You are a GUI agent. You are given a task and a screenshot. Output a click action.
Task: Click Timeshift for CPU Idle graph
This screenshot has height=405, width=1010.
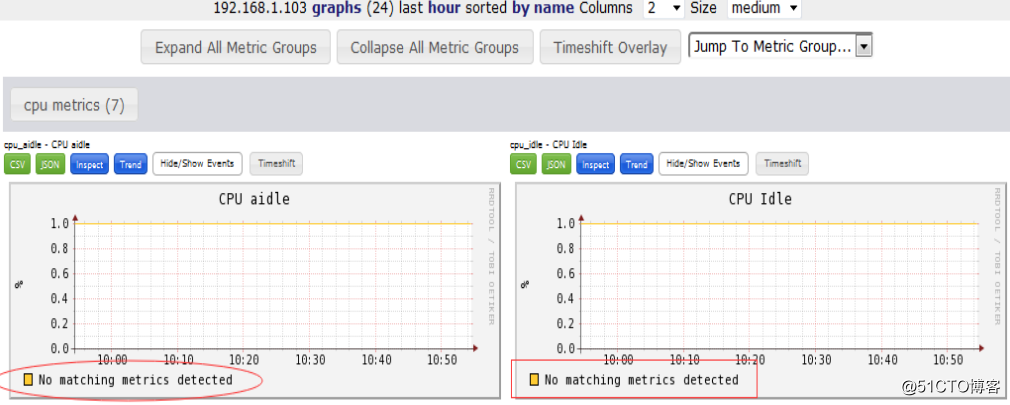pos(783,164)
